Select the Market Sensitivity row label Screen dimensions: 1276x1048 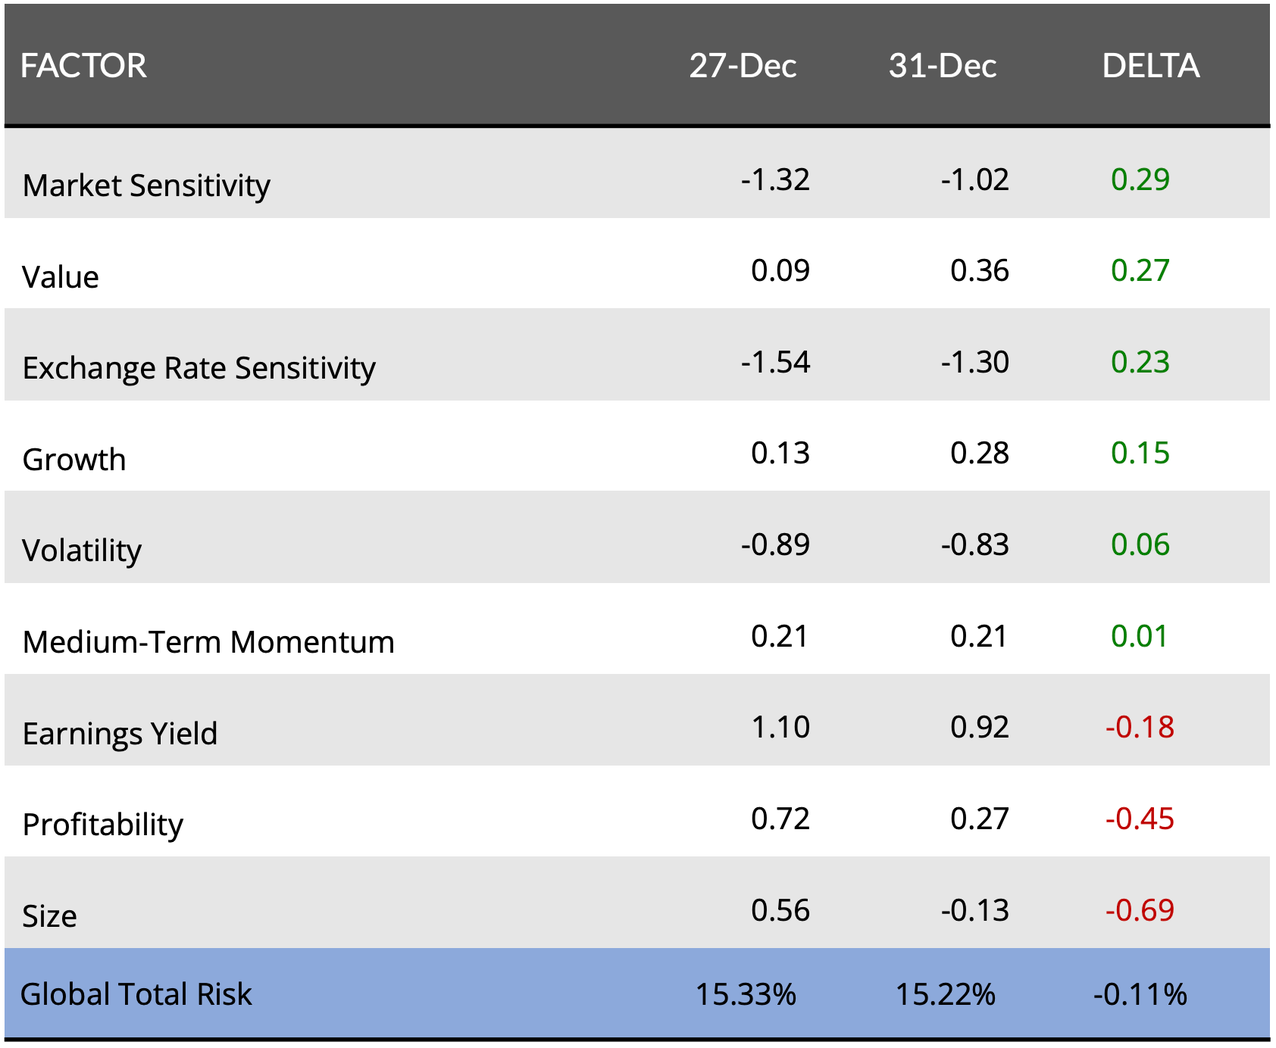coord(146,186)
